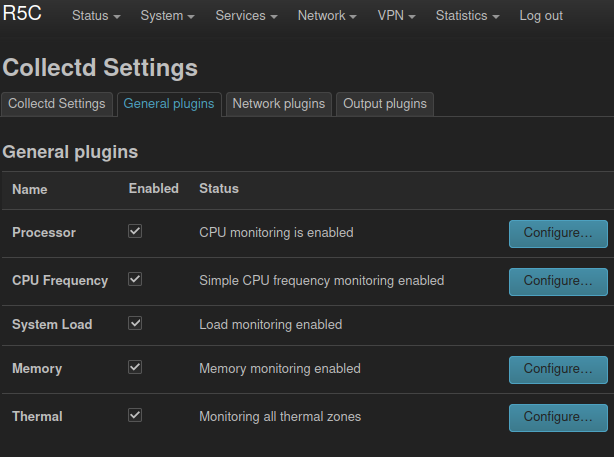Click the R5C brand link

point(22,14)
